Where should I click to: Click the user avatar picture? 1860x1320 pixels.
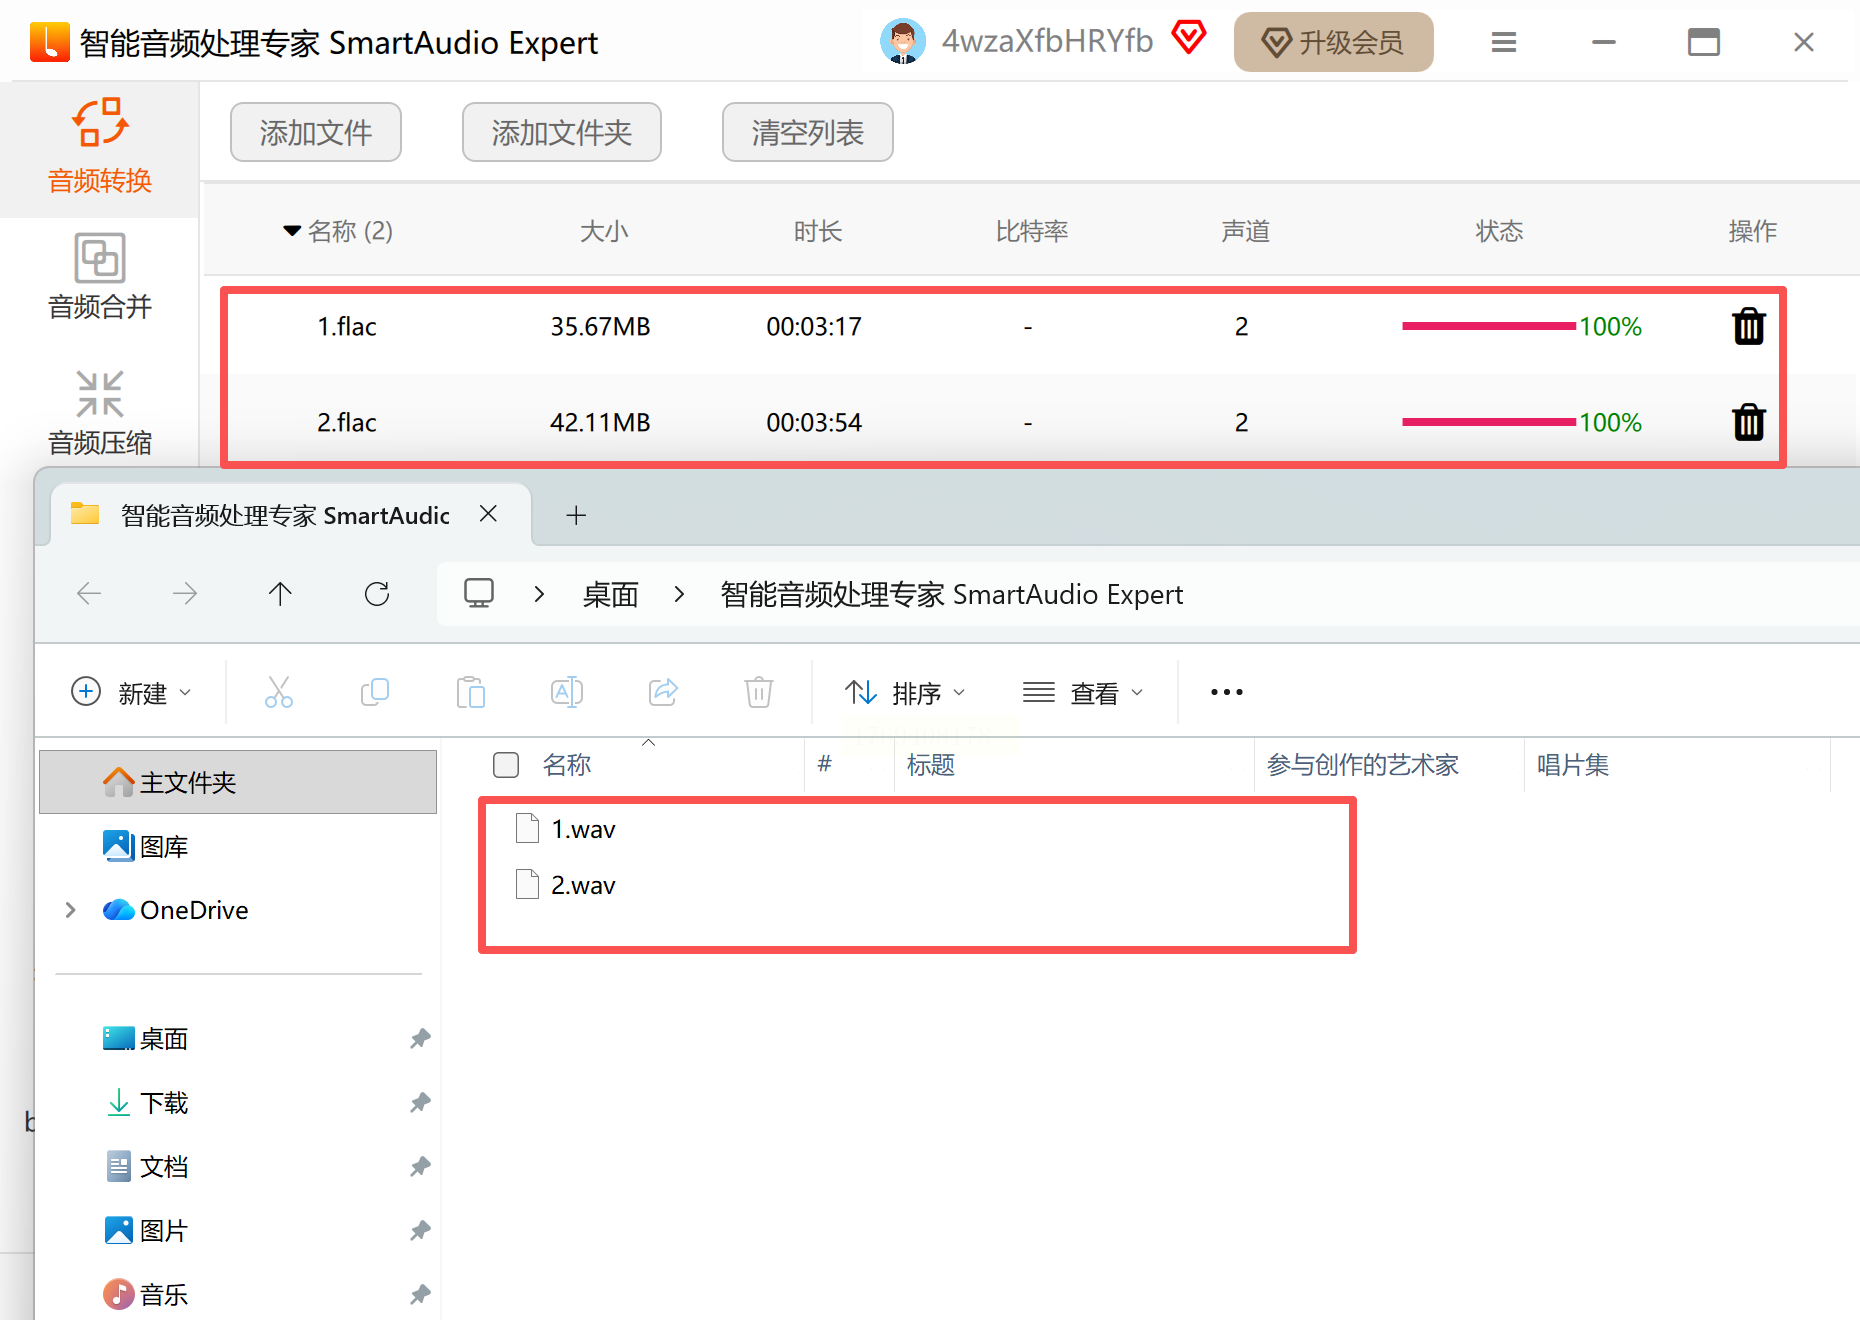902,42
